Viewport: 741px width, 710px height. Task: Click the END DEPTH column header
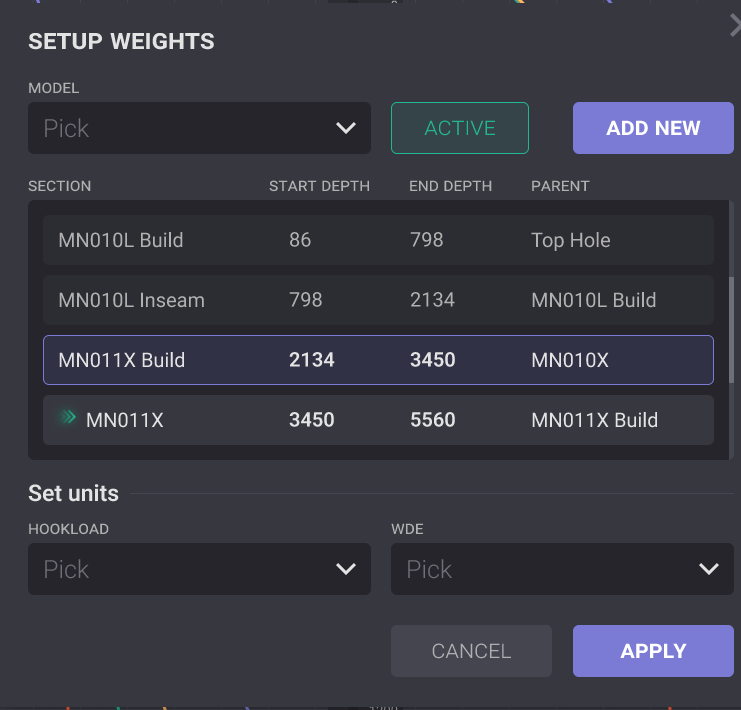click(x=450, y=186)
